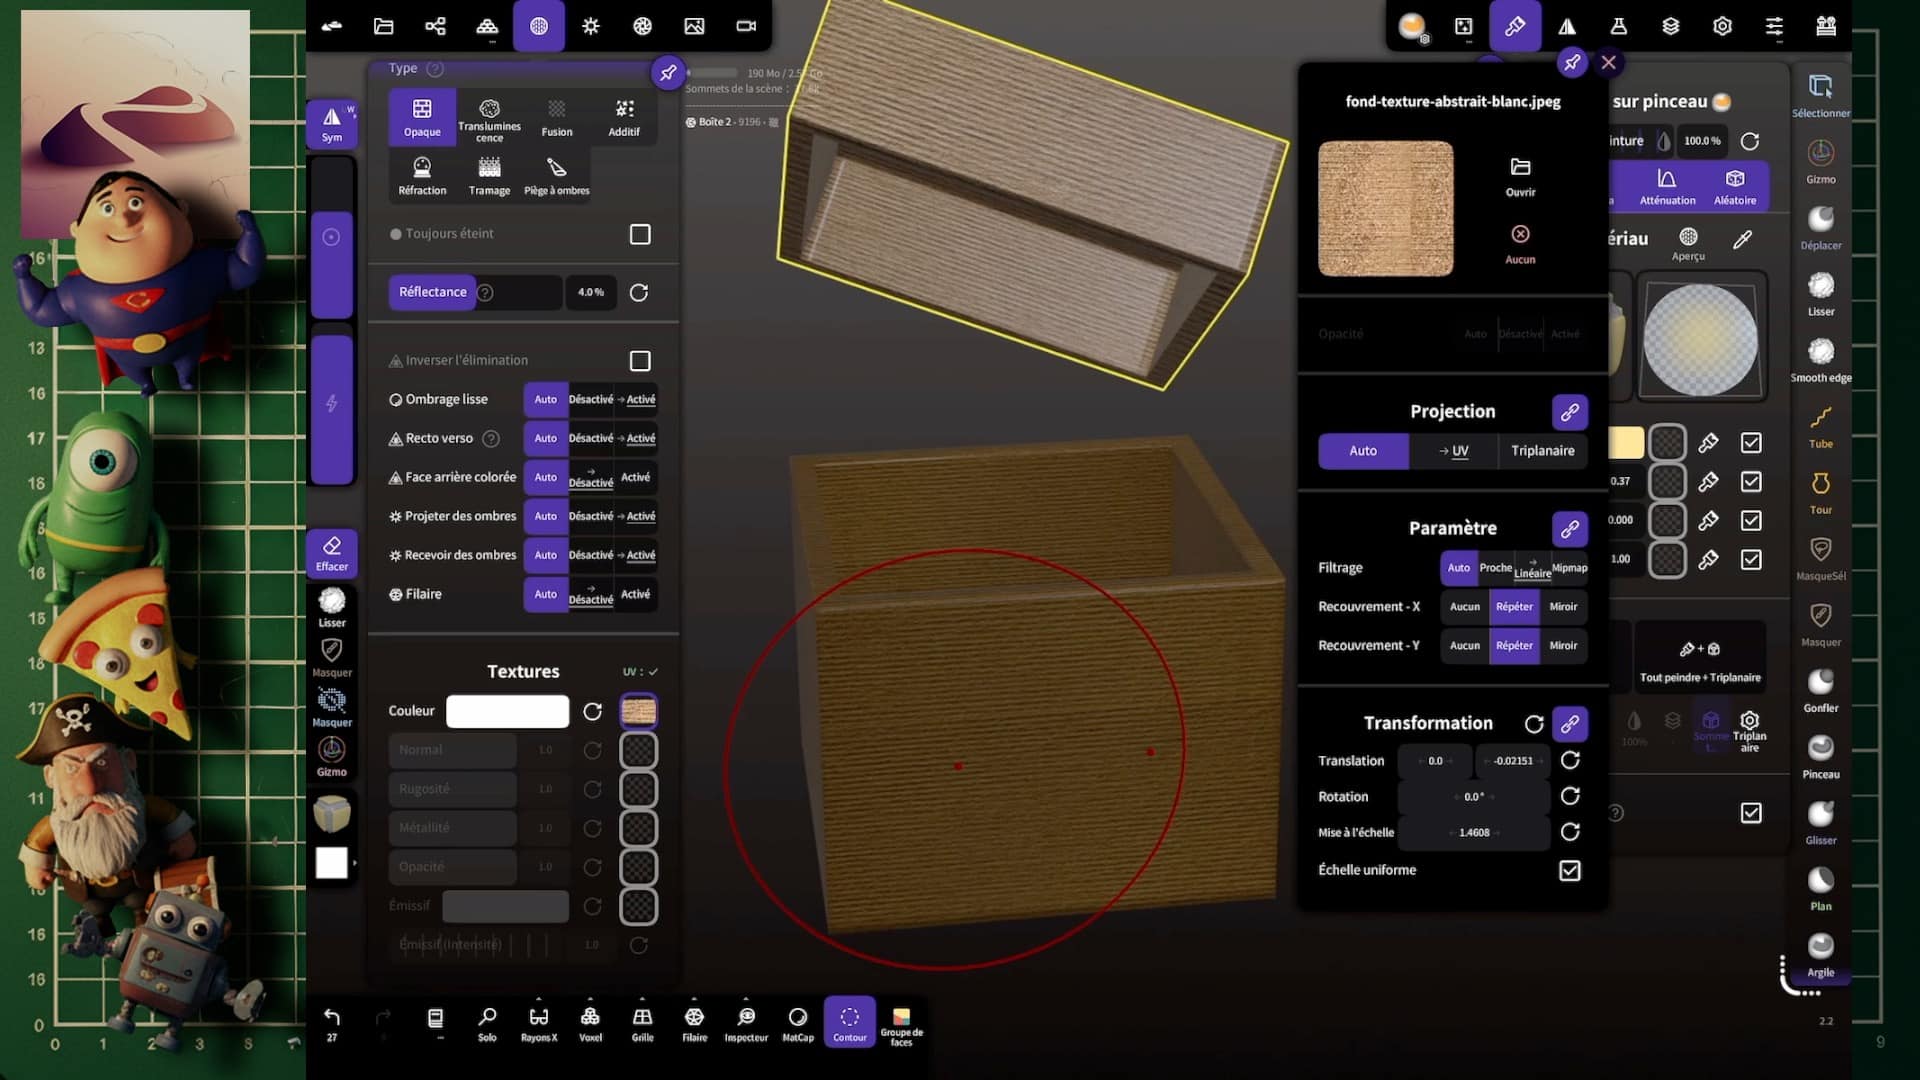This screenshot has width=1920, height=1080.
Task: Activate the Gonfler brush tool
Action: pyautogui.click(x=1820, y=688)
